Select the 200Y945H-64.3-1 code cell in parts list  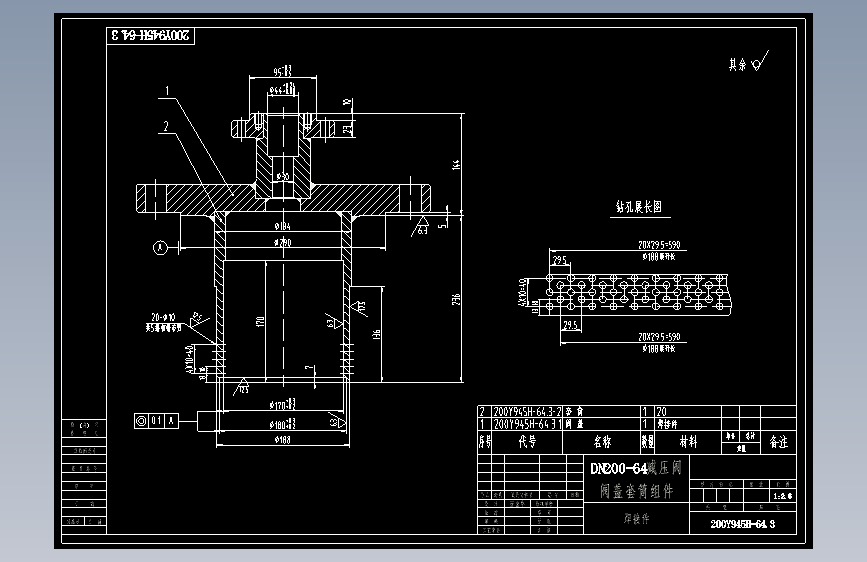(x=527, y=424)
